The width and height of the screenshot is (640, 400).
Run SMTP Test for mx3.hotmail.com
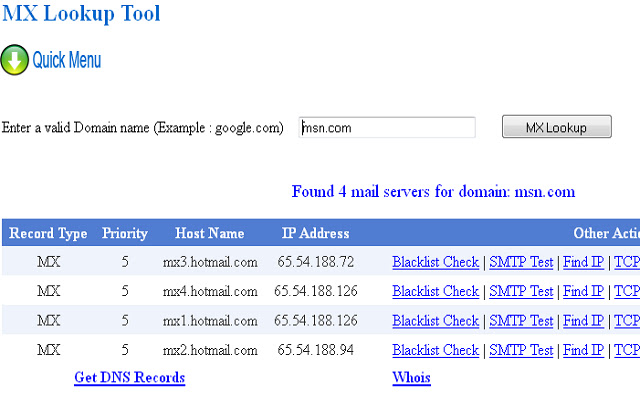pos(521,262)
